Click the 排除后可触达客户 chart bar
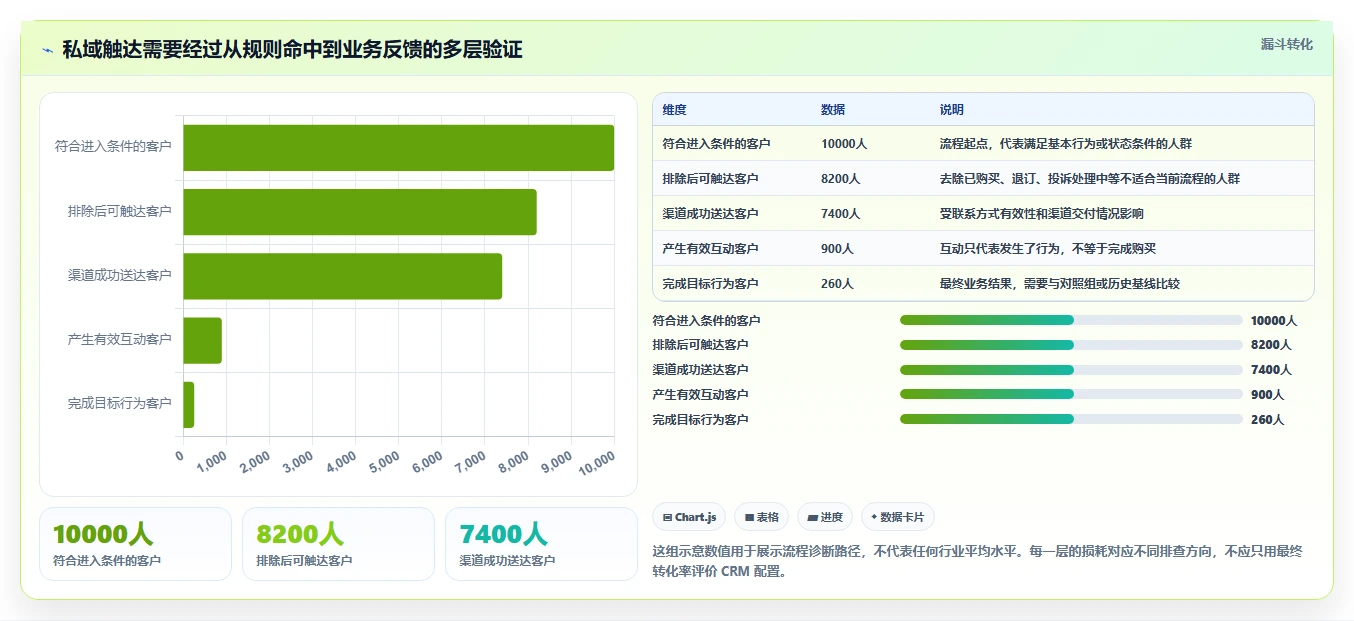 [x=360, y=212]
